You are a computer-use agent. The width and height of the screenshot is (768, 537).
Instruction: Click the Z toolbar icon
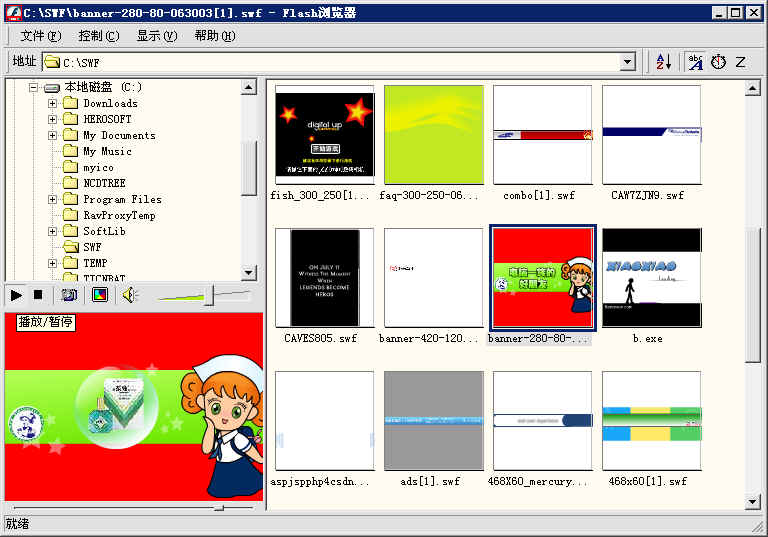point(740,62)
